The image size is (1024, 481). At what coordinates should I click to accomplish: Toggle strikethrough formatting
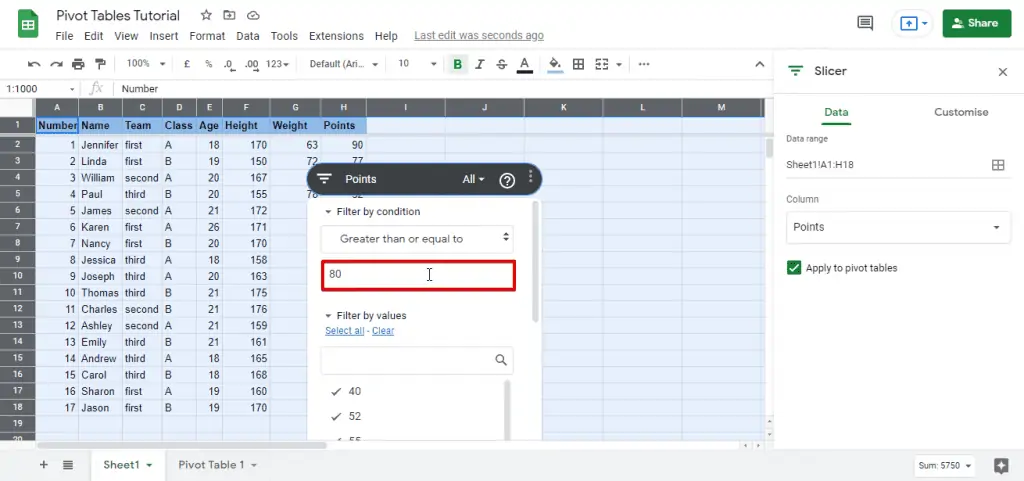[x=502, y=64]
